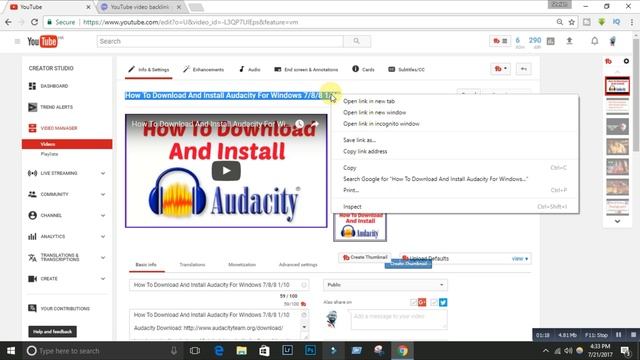The height and width of the screenshot is (360, 640).
Task: Open Playlists under Video Manager
Action: click(49, 154)
